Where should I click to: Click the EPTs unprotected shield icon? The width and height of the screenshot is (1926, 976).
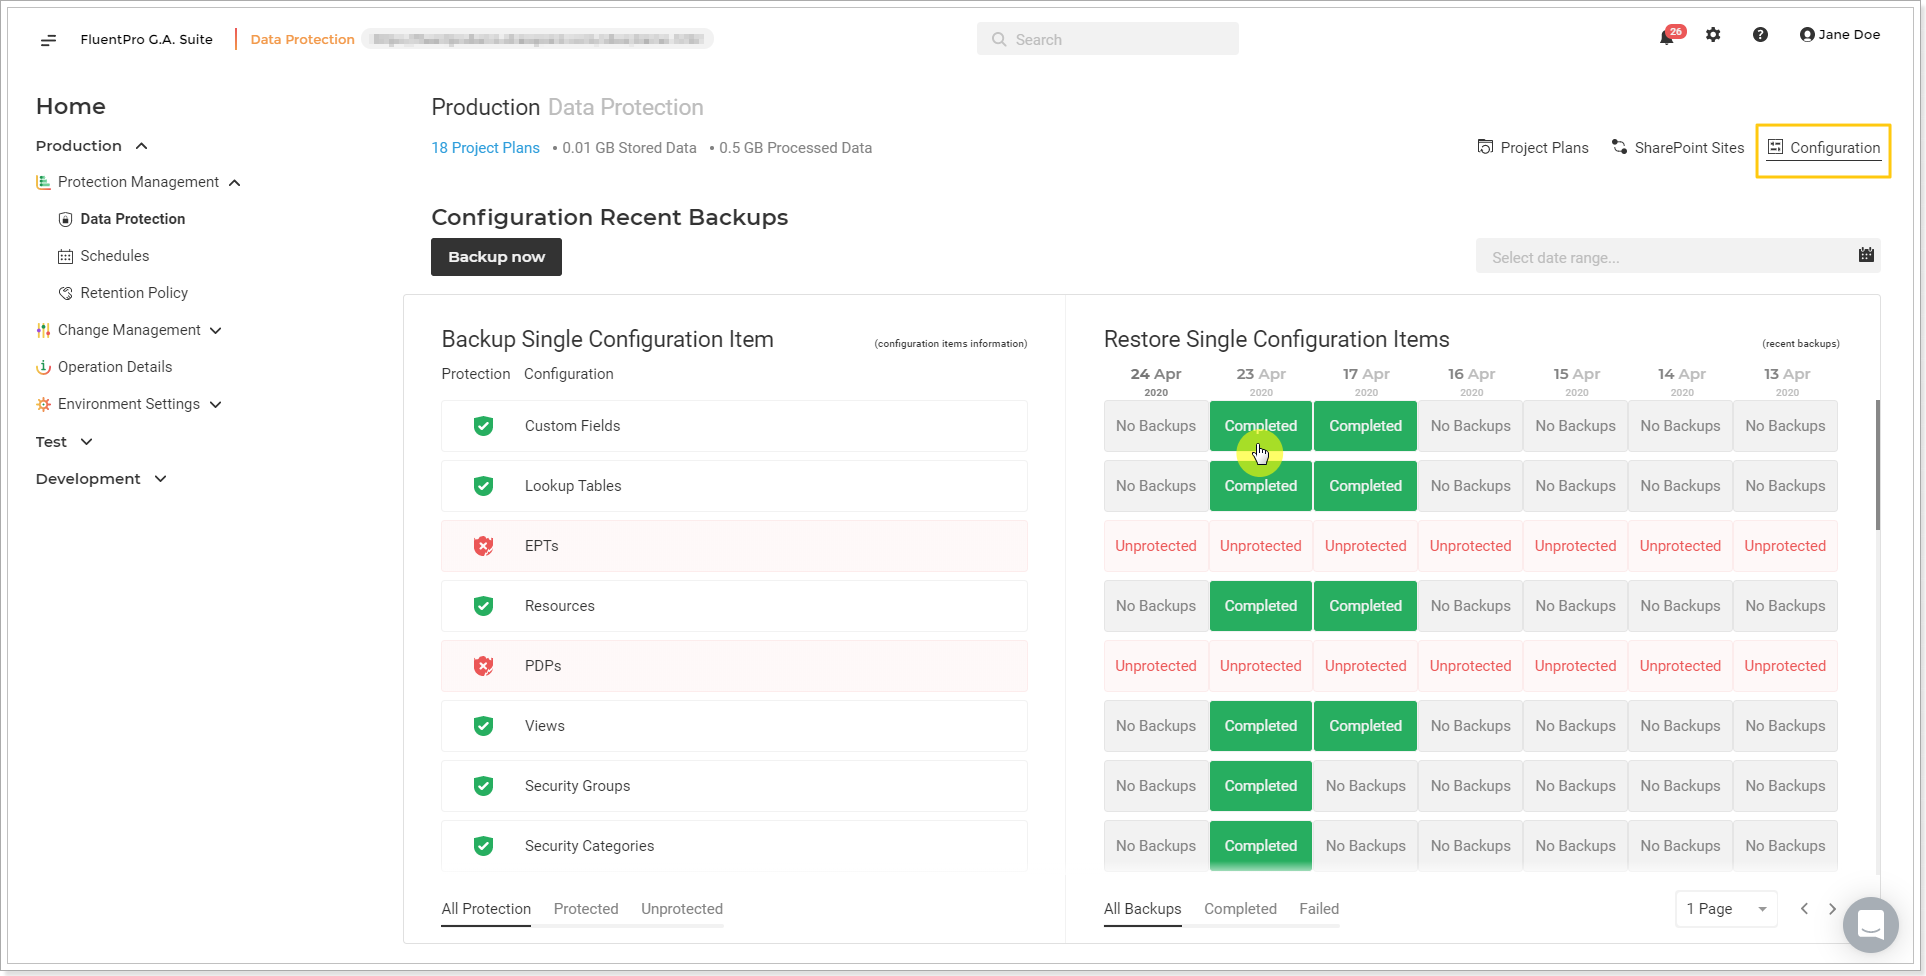coord(483,546)
